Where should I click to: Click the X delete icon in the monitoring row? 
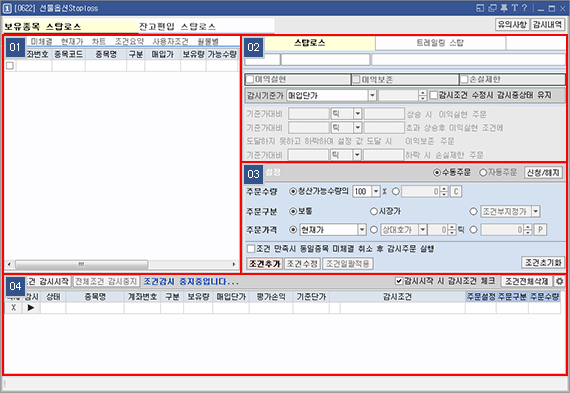13,308
